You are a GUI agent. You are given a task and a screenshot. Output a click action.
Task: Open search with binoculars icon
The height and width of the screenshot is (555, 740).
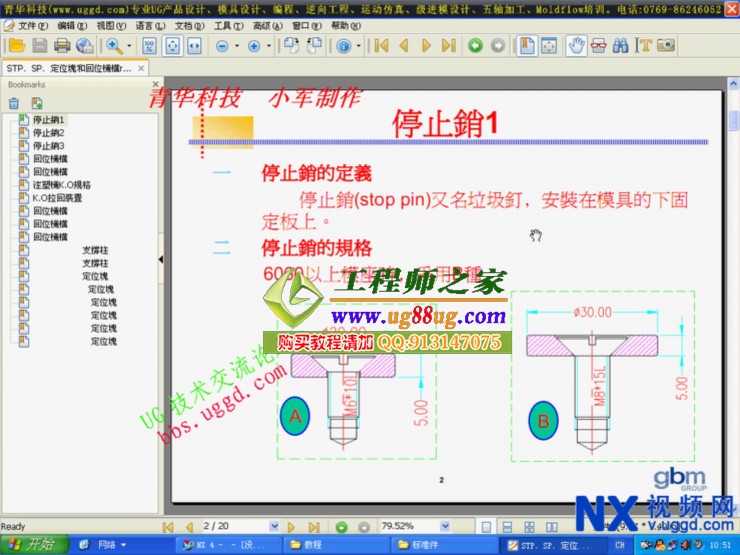pos(621,46)
